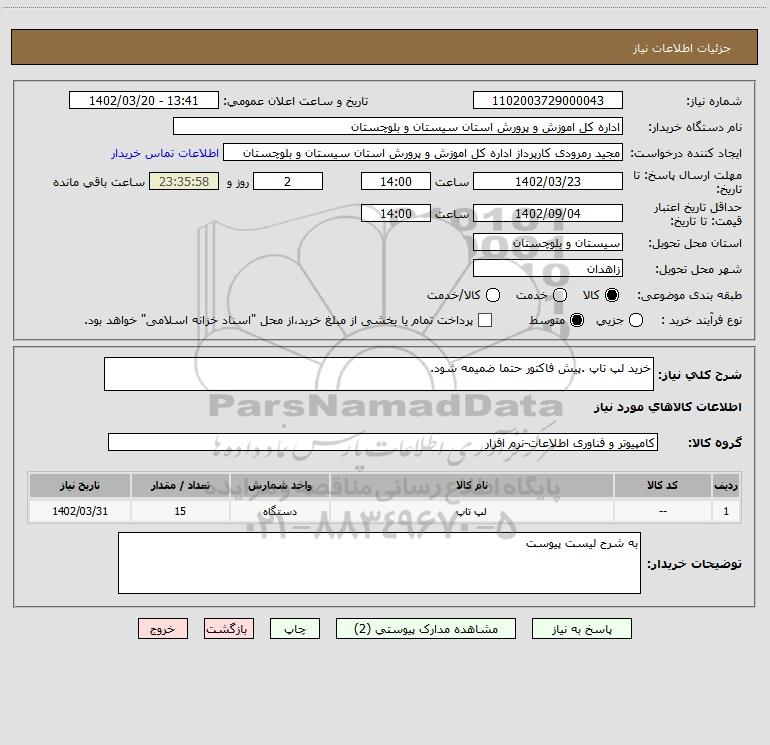Choose the متوسط purchase type radio
Screen dimensions: 770x745
577,320
